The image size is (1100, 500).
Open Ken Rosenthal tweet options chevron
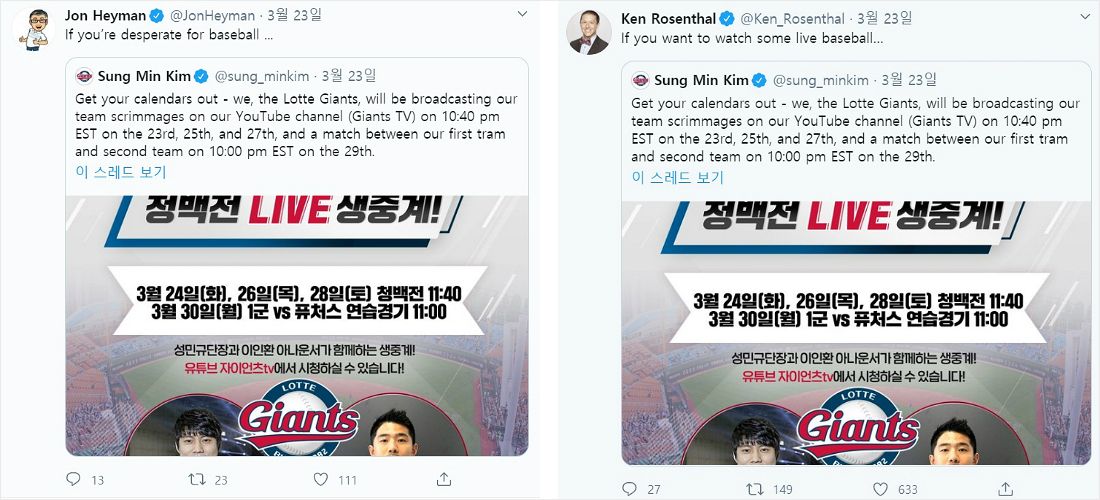point(1079,17)
